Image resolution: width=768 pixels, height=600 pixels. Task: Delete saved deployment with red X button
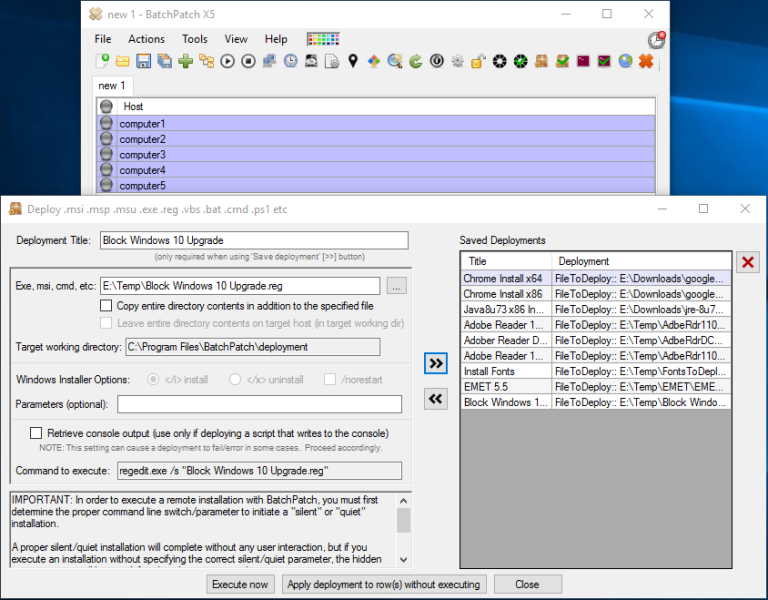click(x=747, y=262)
